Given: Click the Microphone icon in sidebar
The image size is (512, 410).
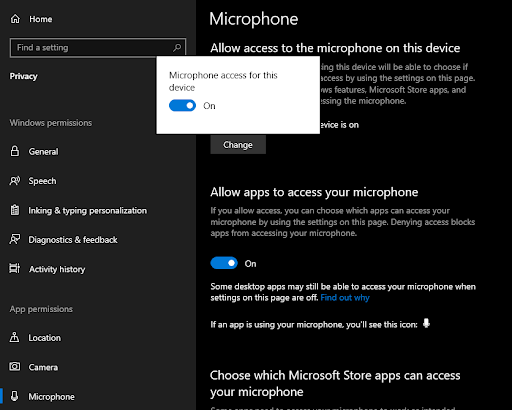Looking at the screenshot, I should [x=15, y=396].
